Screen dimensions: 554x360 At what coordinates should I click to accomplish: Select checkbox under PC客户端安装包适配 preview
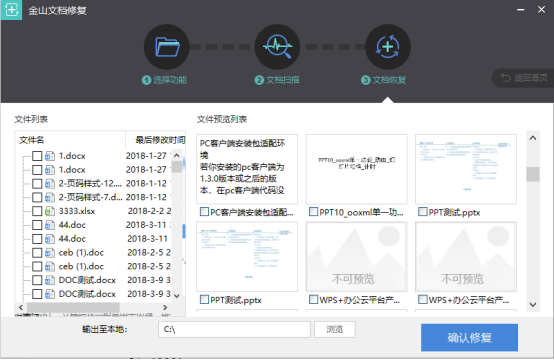[204, 212]
